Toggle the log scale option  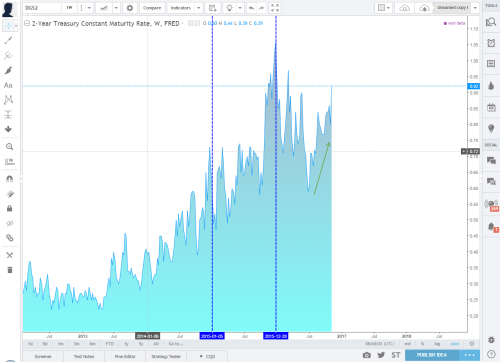(x=437, y=344)
